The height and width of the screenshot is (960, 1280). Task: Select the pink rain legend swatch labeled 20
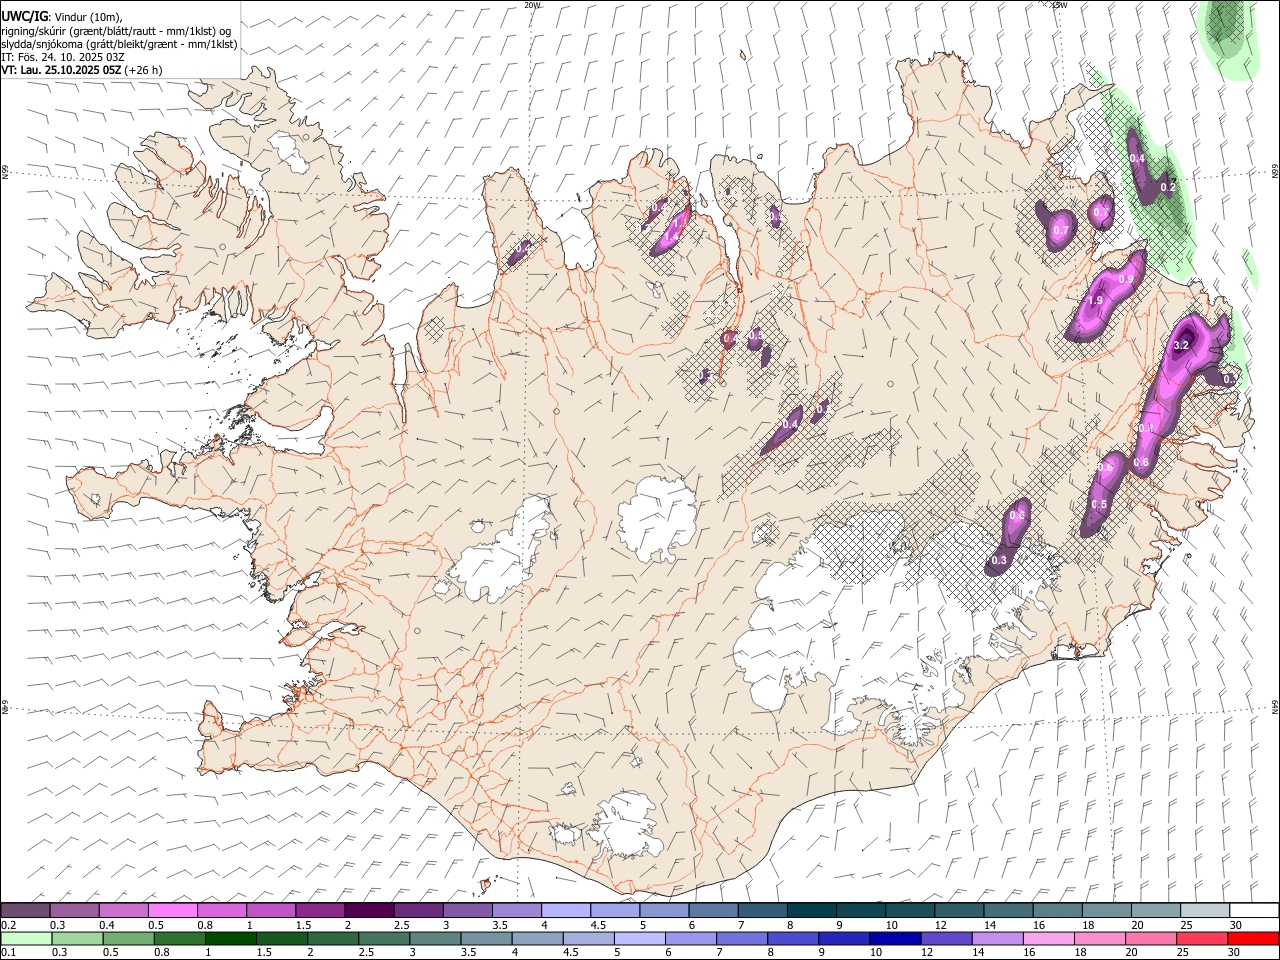[1150, 938]
